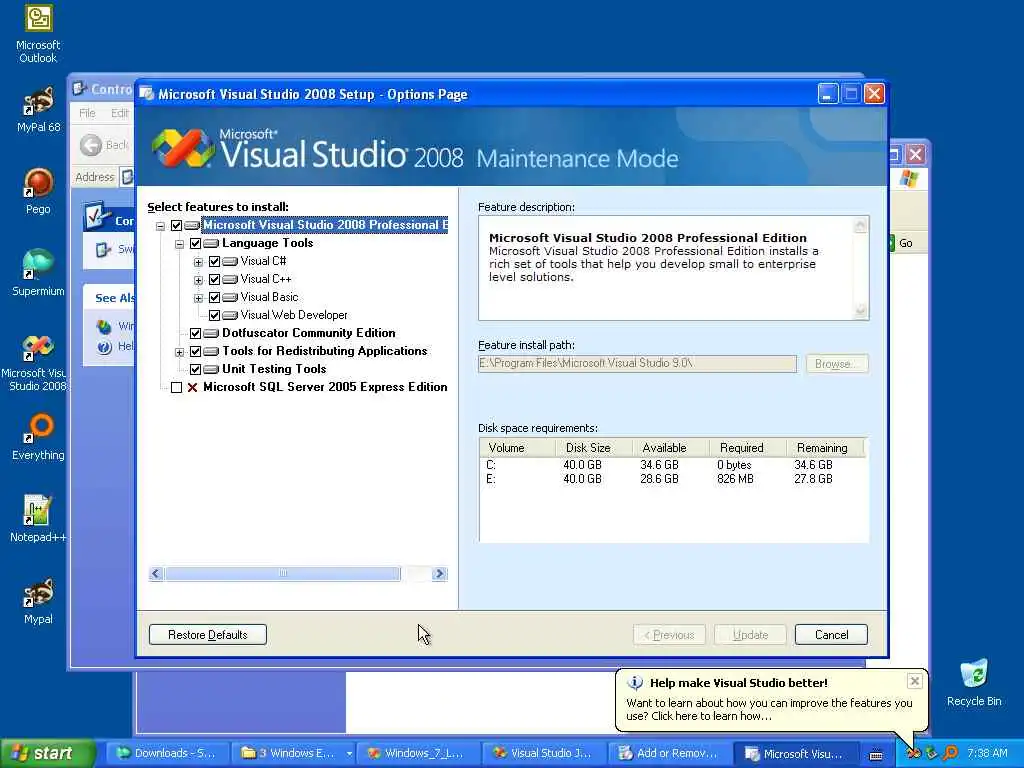Image resolution: width=1024 pixels, height=768 pixels.
Task: Check the Microsoft SQL Server 2005 Express checkbox
Action: (176, 387)
